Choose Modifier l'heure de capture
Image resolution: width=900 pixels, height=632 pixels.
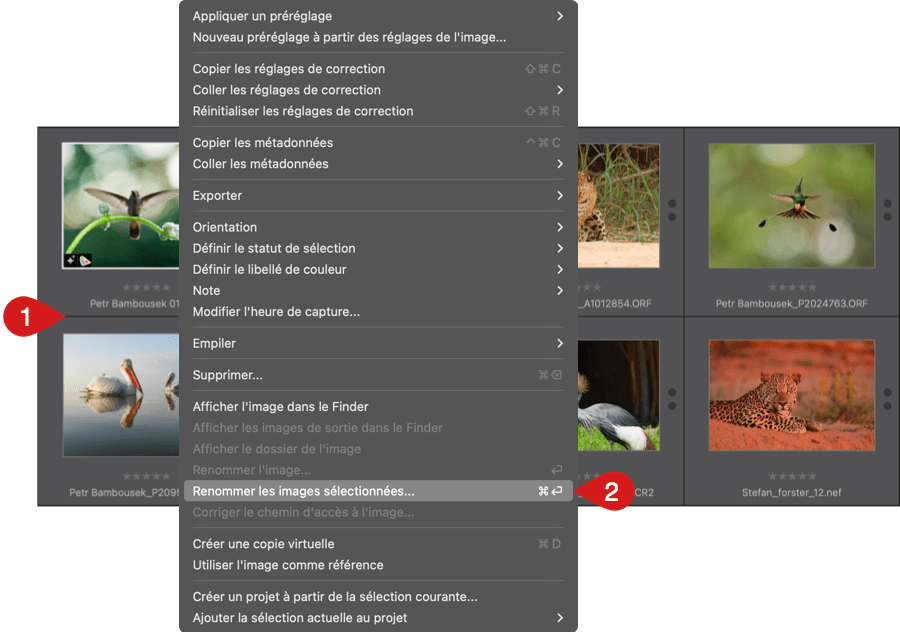pyautogui.click(x=378, y=312)
